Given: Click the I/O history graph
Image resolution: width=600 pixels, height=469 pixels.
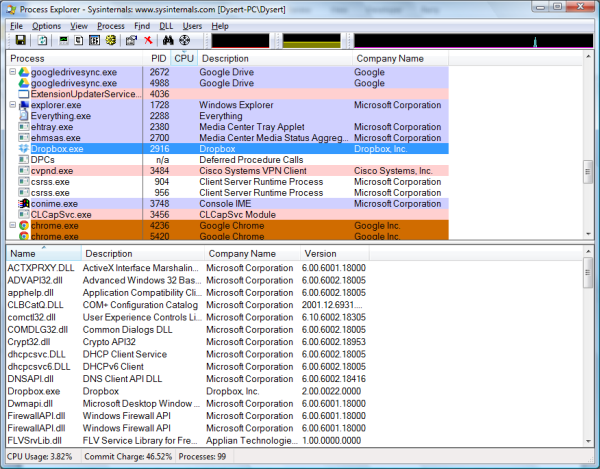Looking at the screenshot, I should click(473, 41).
